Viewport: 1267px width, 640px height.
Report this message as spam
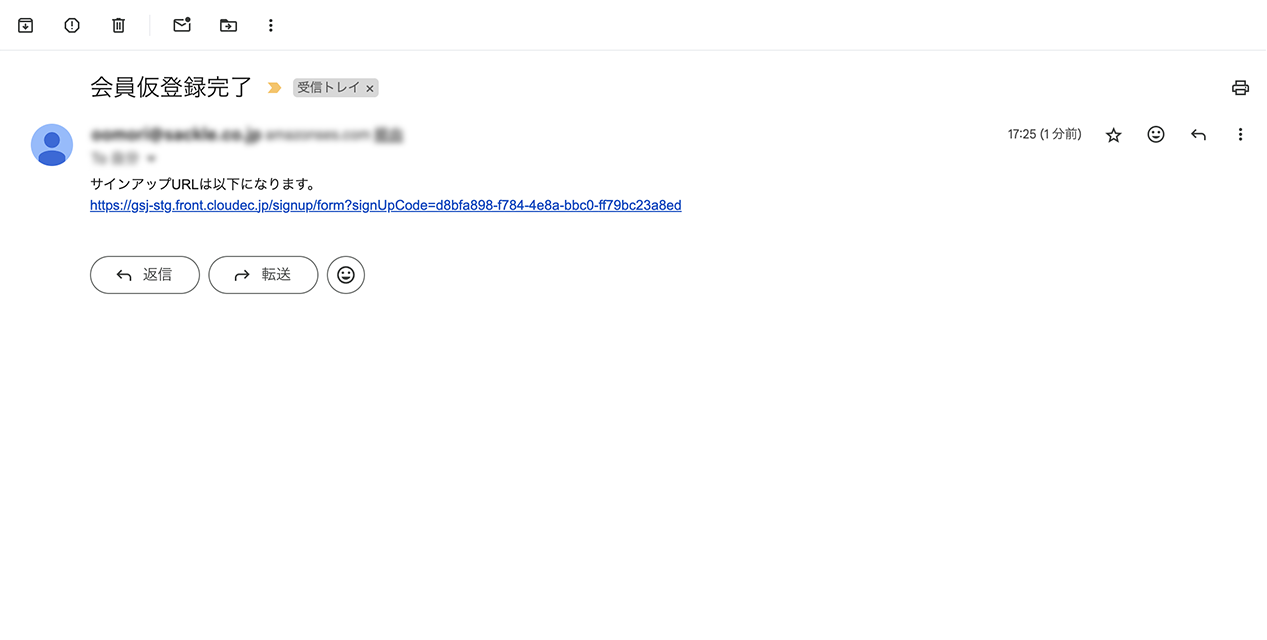[x=72, y=25]
